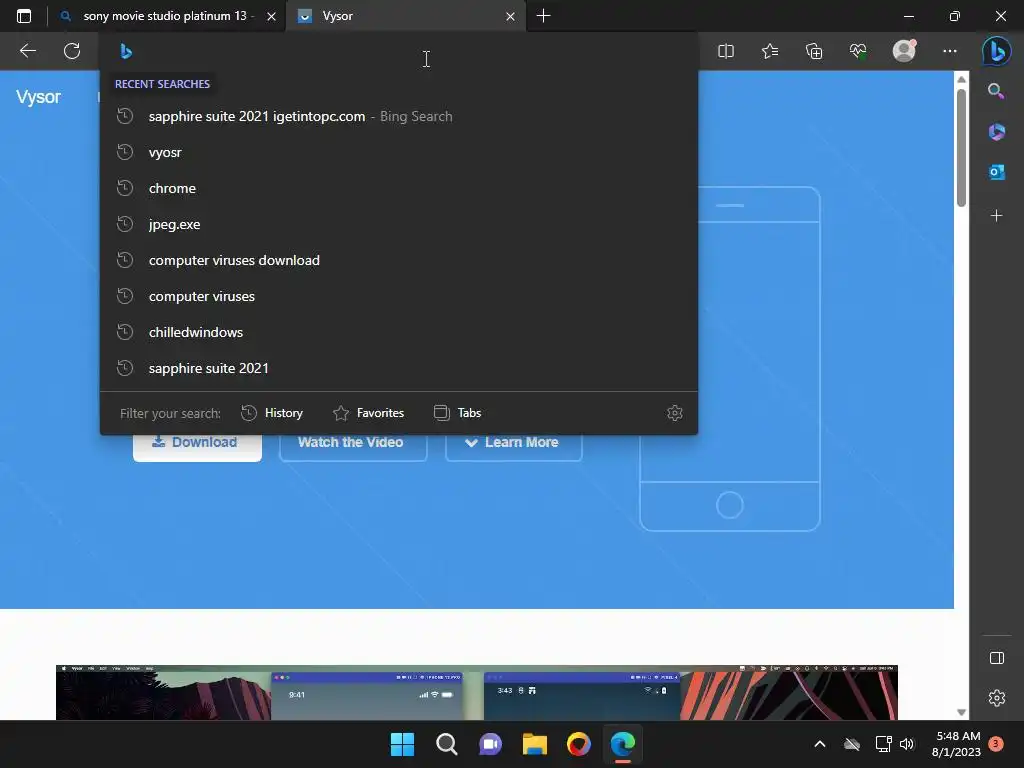The height and width of the screenshot is (768, 1024).
Task: Select recent search chilledwindows
Action: point(398,332)
